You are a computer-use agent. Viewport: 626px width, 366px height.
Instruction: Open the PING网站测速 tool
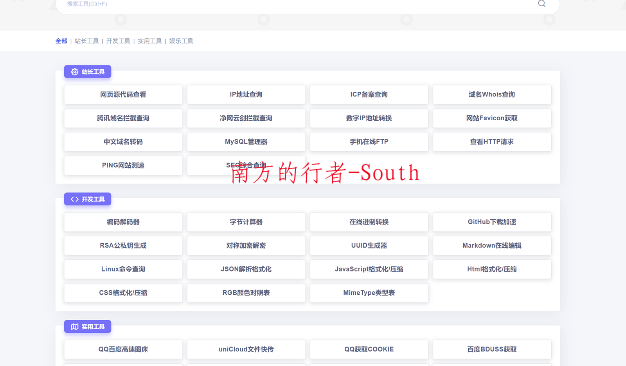coord(123,165)
